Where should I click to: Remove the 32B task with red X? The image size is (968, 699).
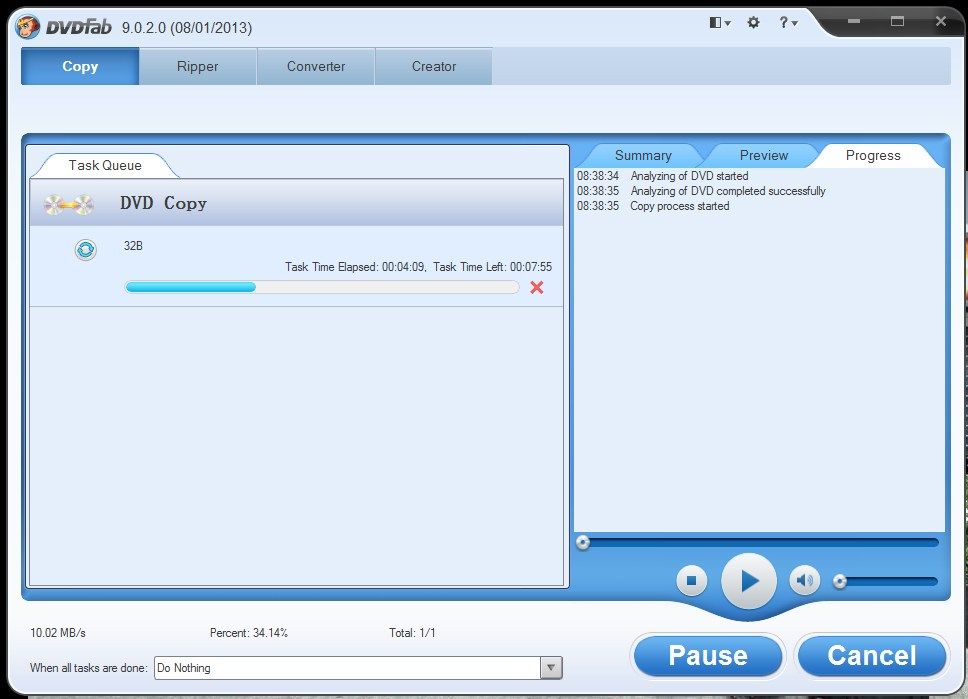pos(536,287)
